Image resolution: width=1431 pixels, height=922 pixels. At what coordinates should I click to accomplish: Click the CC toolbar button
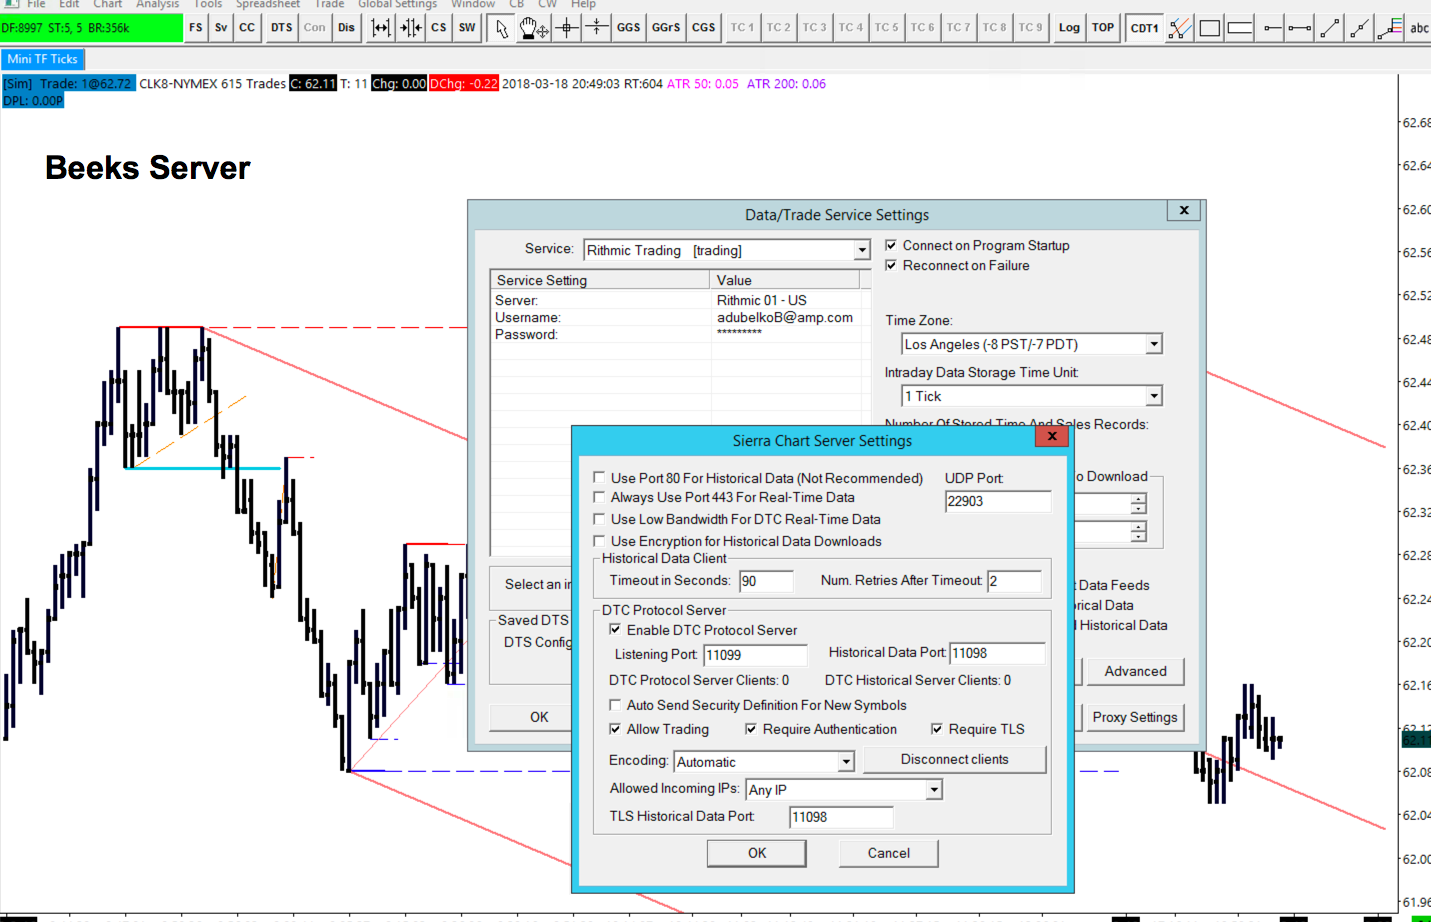[x=247, y=28]
